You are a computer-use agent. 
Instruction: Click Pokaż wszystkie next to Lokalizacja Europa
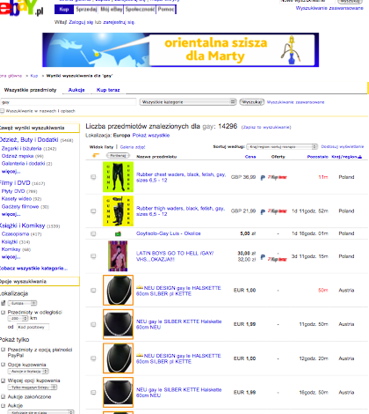pyautogui.click(x=151, y=135)
